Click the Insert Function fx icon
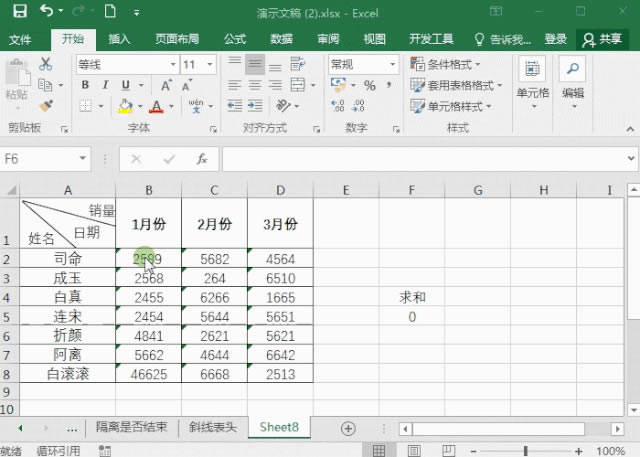The width and height of the screenshot is (640, 457). click(x=201, y=159)
